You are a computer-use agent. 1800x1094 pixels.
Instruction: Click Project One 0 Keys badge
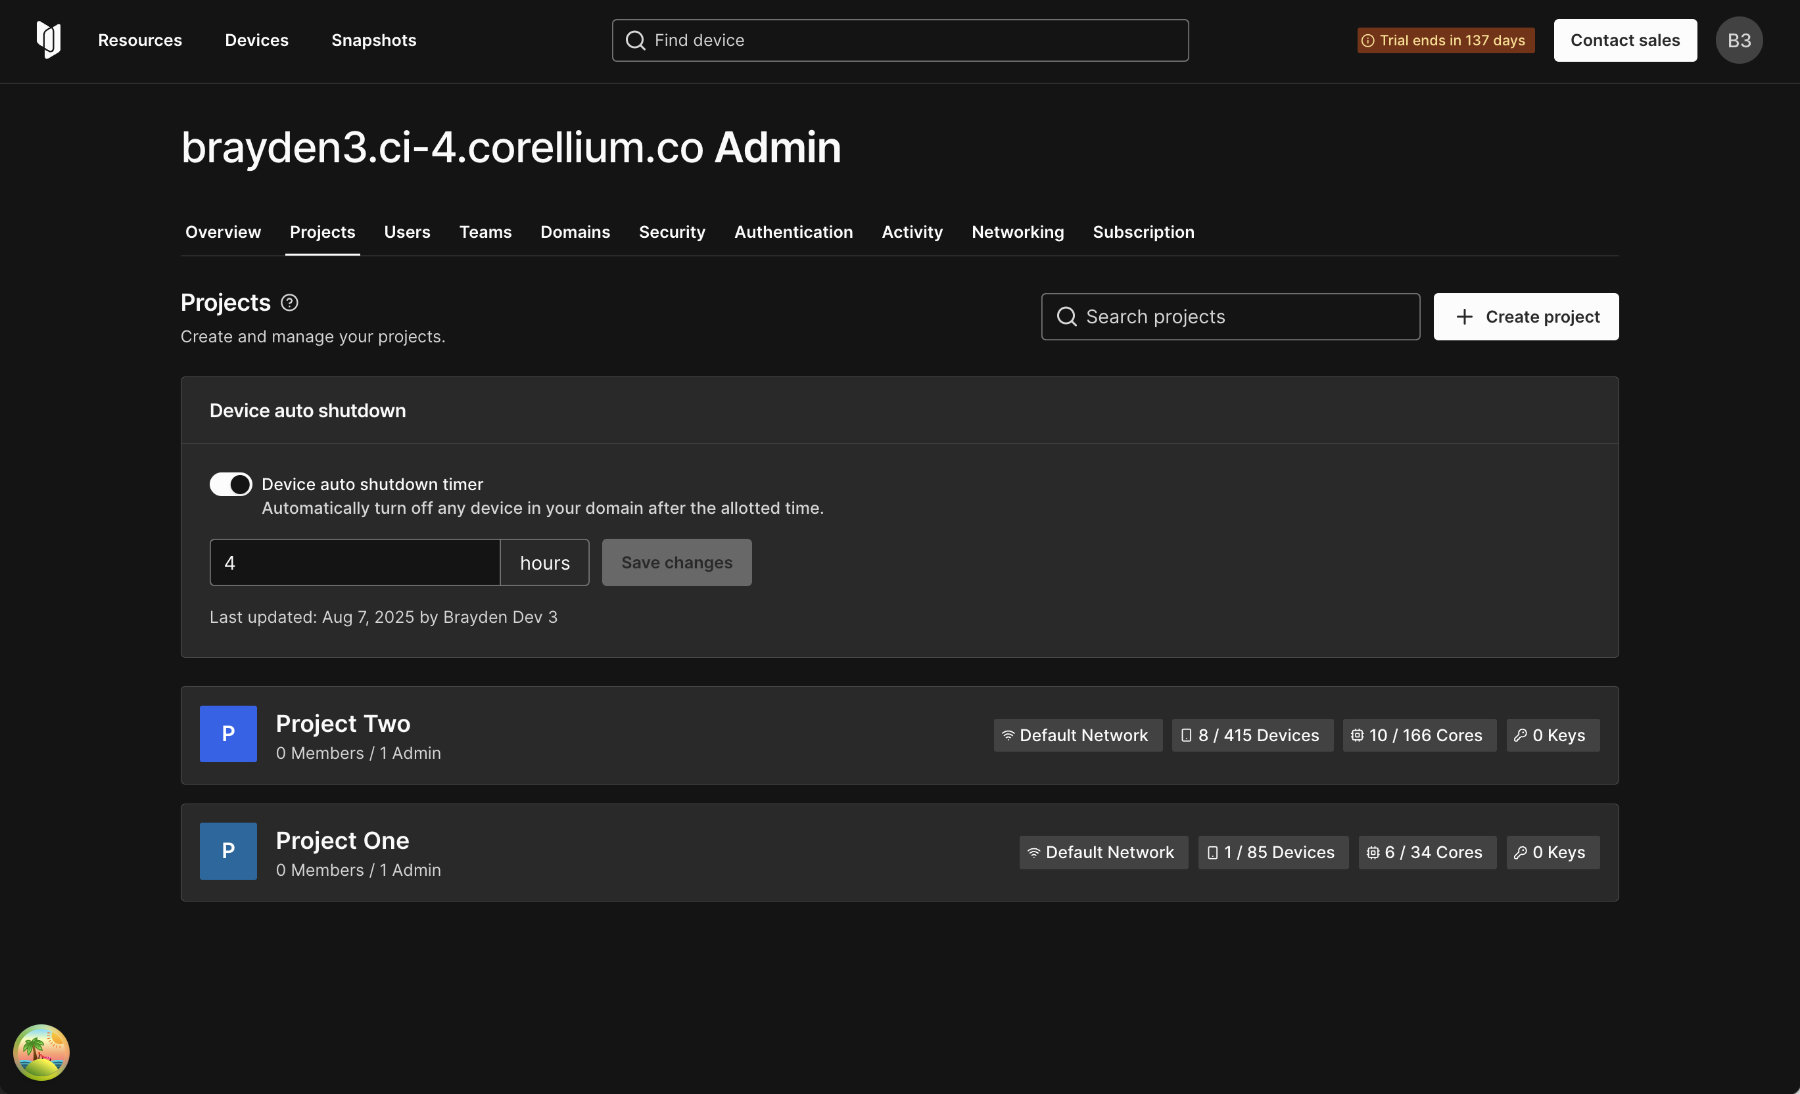coord(1552,852)
